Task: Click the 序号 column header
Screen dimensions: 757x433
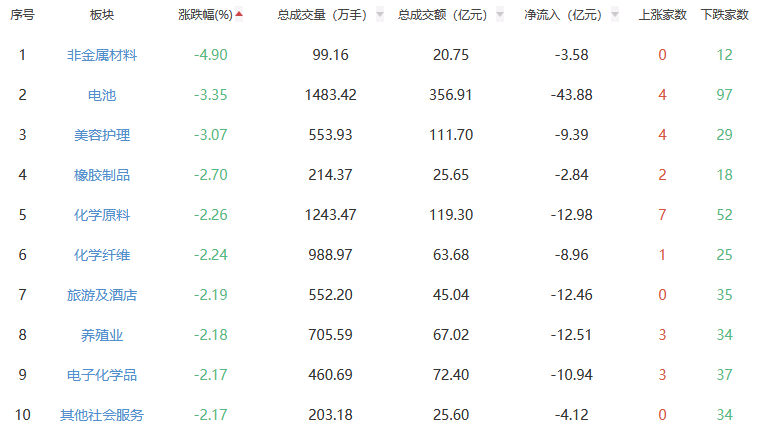Action: coord(22,15)
